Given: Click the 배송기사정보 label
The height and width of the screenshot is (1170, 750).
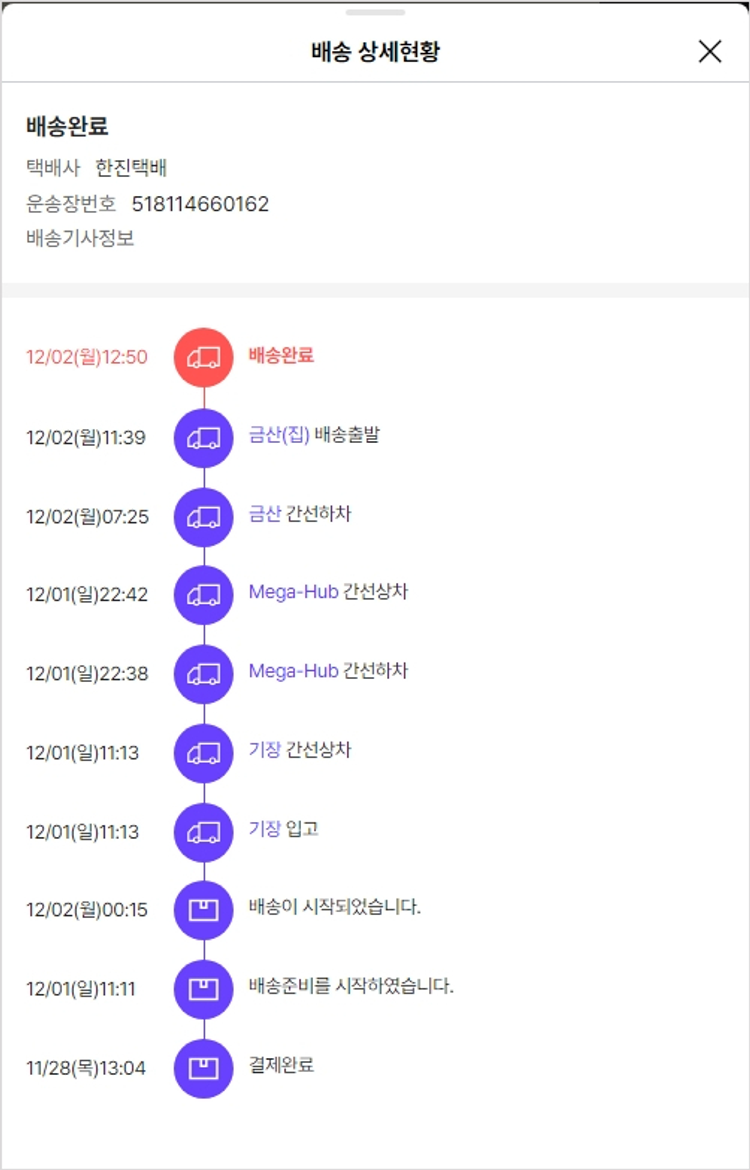Looking at the screenshot, I should coord(80,239).
